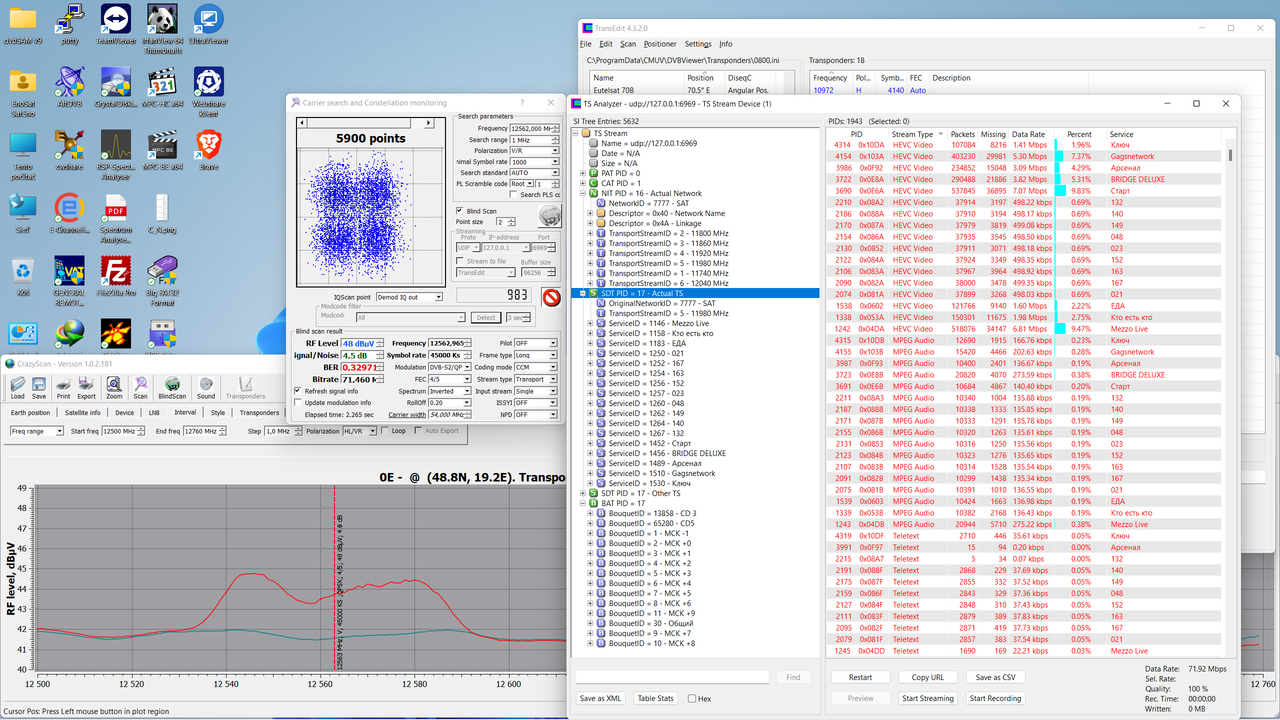Click the Export icon in CrazyScan toolbar
The height and width of the screenshot is (720, 1280).
click(x=86, y=386)
